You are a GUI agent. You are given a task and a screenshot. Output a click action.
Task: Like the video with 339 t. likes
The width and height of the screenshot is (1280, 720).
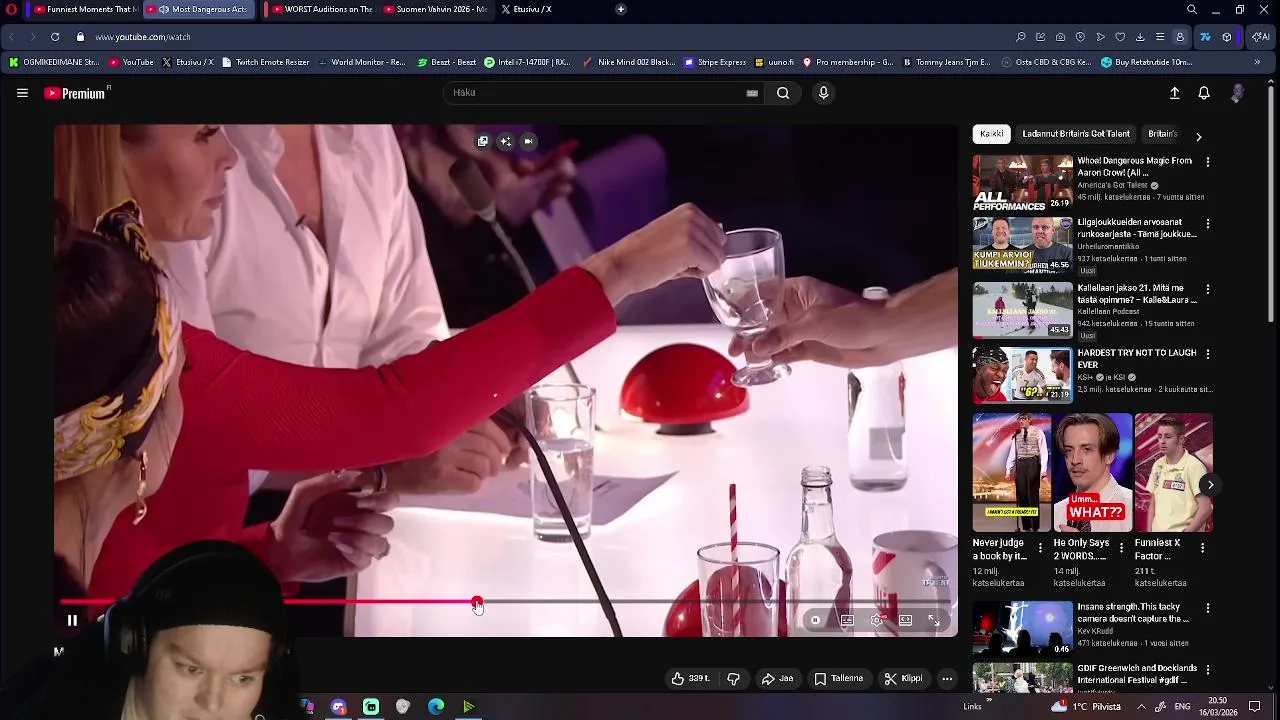[690, 679]
